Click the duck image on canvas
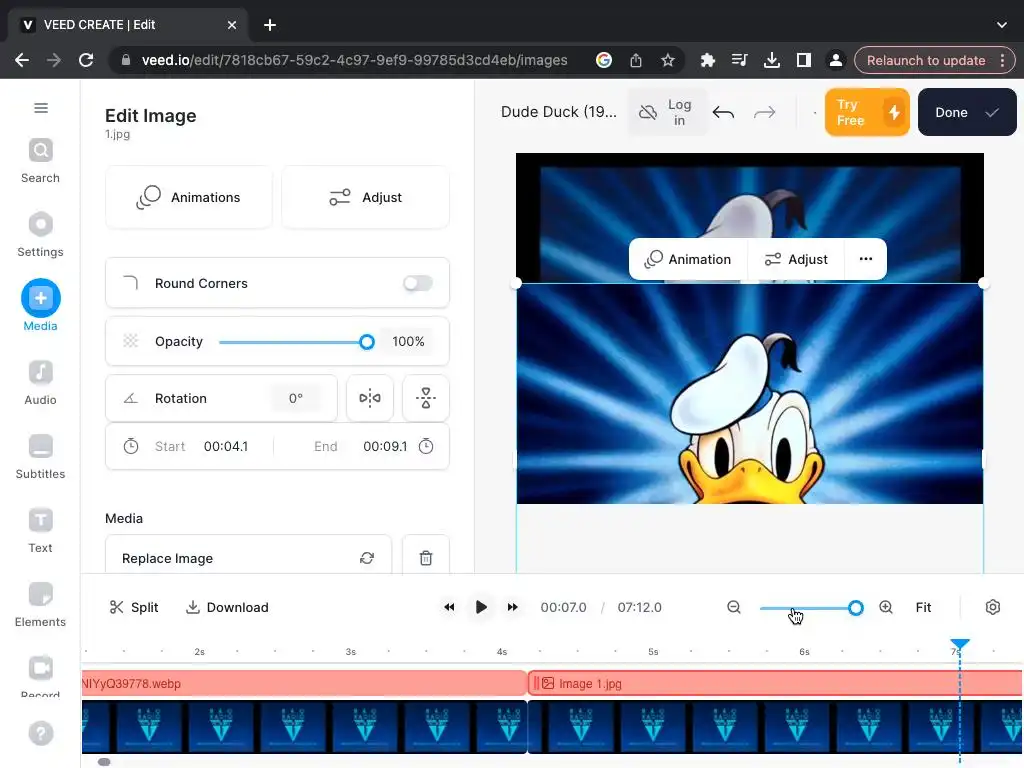Viewport: 1024px width, 768px height. coord(749,394)
